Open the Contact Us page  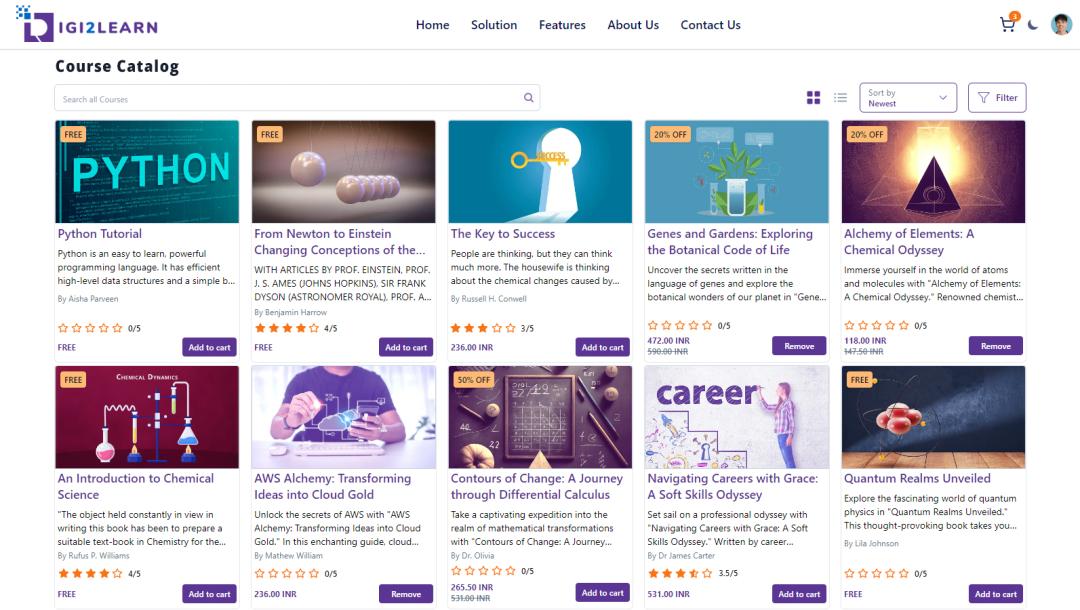[710, 25]
